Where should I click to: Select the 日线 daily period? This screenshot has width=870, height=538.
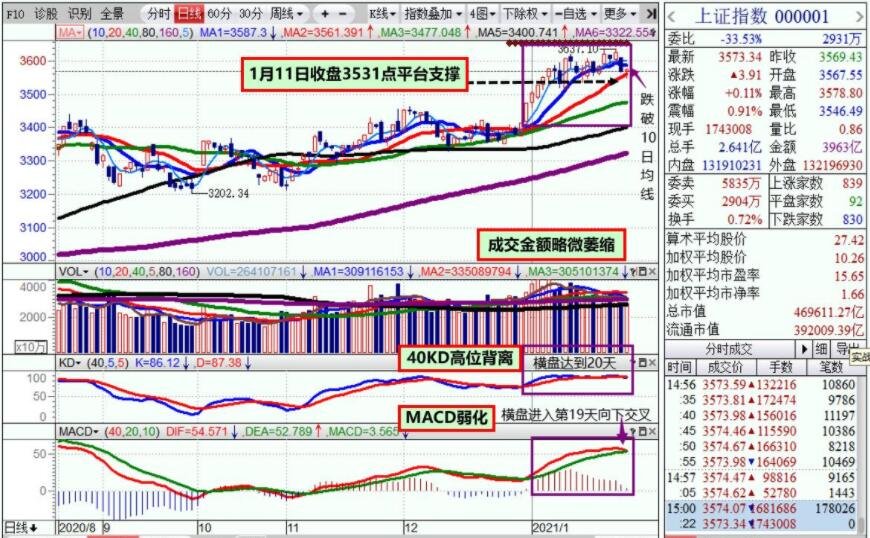pyautogui.click(x=189, y=13)
